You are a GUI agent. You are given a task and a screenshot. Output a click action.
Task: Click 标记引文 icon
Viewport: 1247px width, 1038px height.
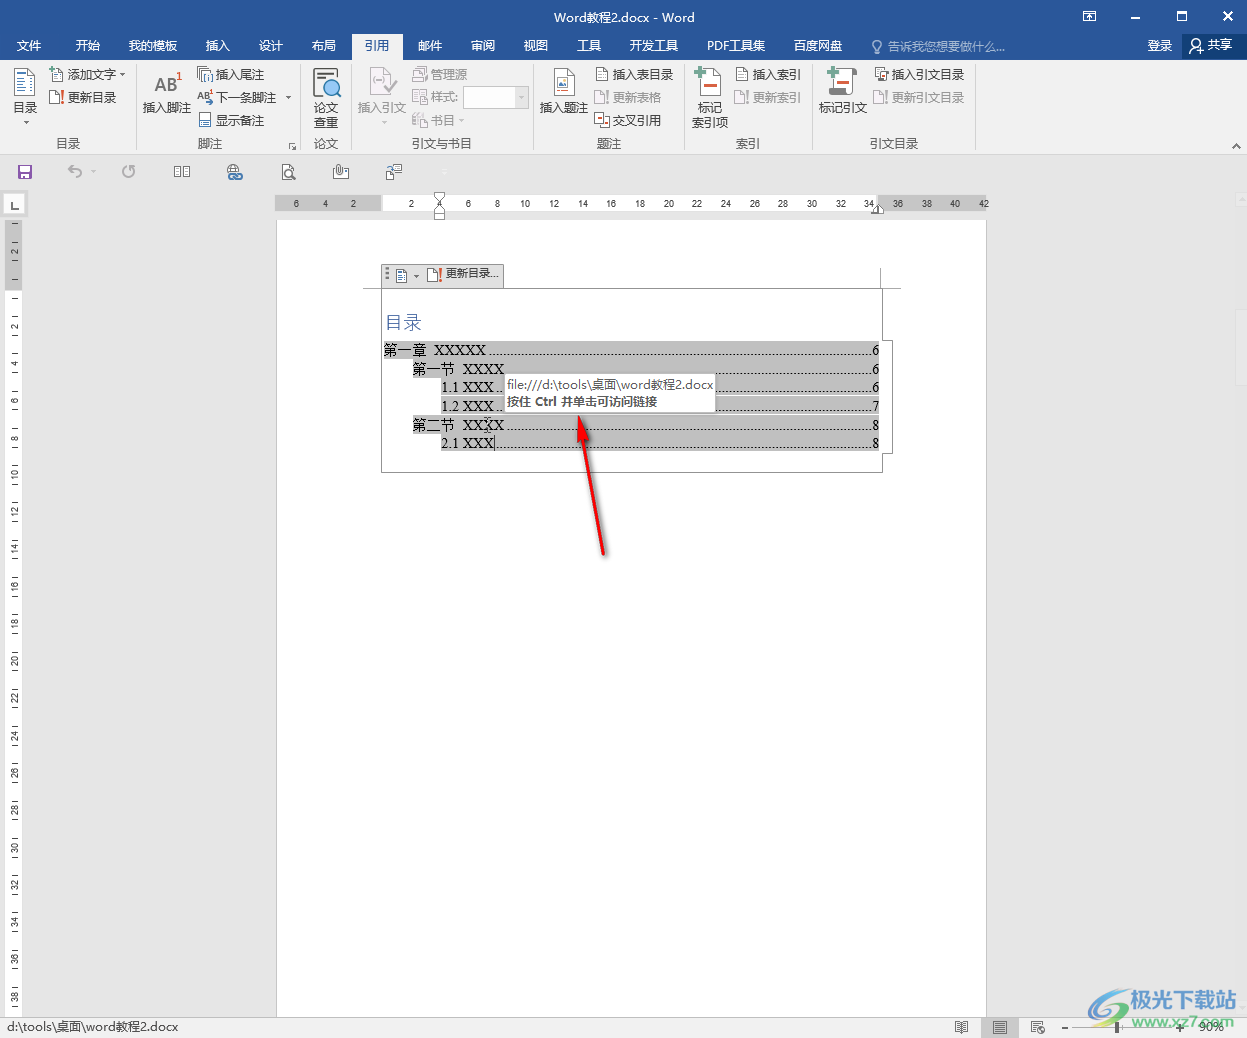pyautogui.click(x=842, y=92)
